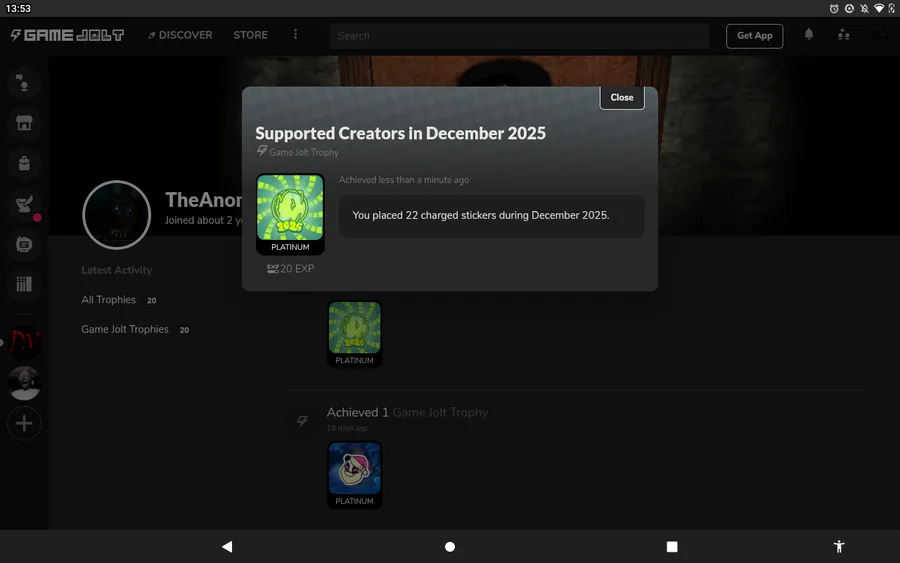Open the Game Jolt logo home link

pyautogui.click(x=67, y=36)
